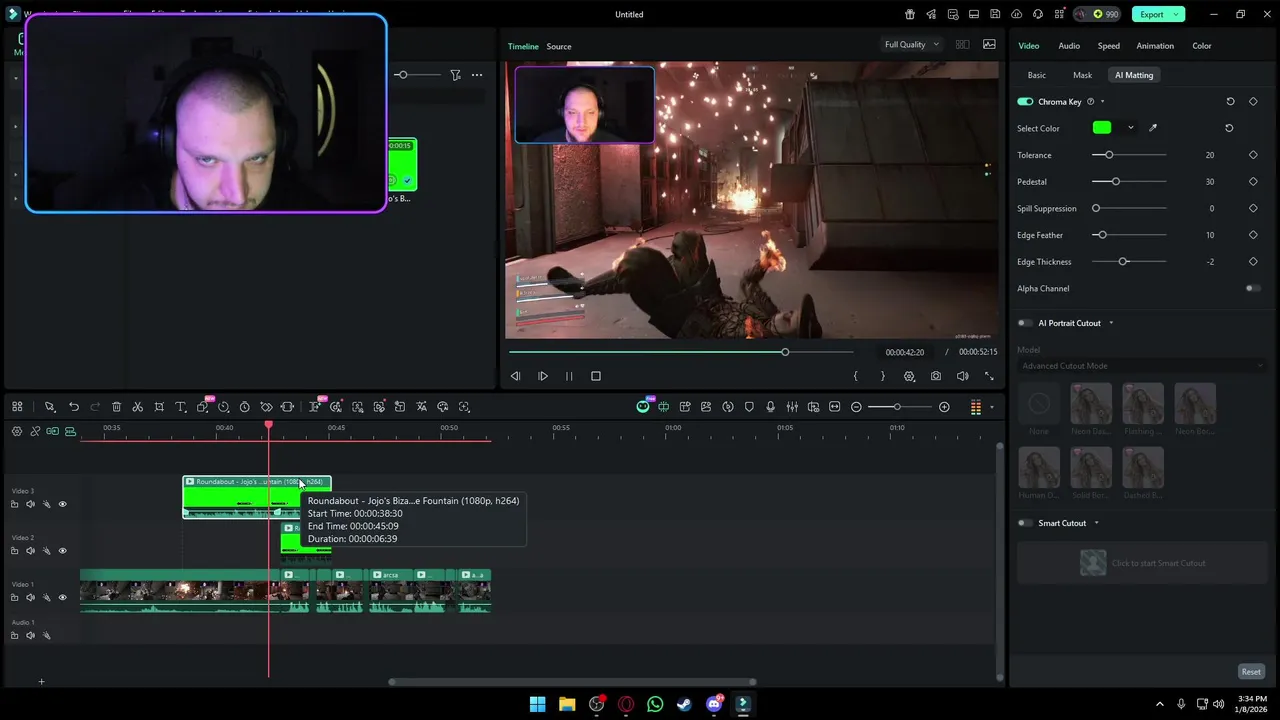Zoom out timeline with minus icon
The width and height of the screenshot is (1280, 720).
[856, 407]
